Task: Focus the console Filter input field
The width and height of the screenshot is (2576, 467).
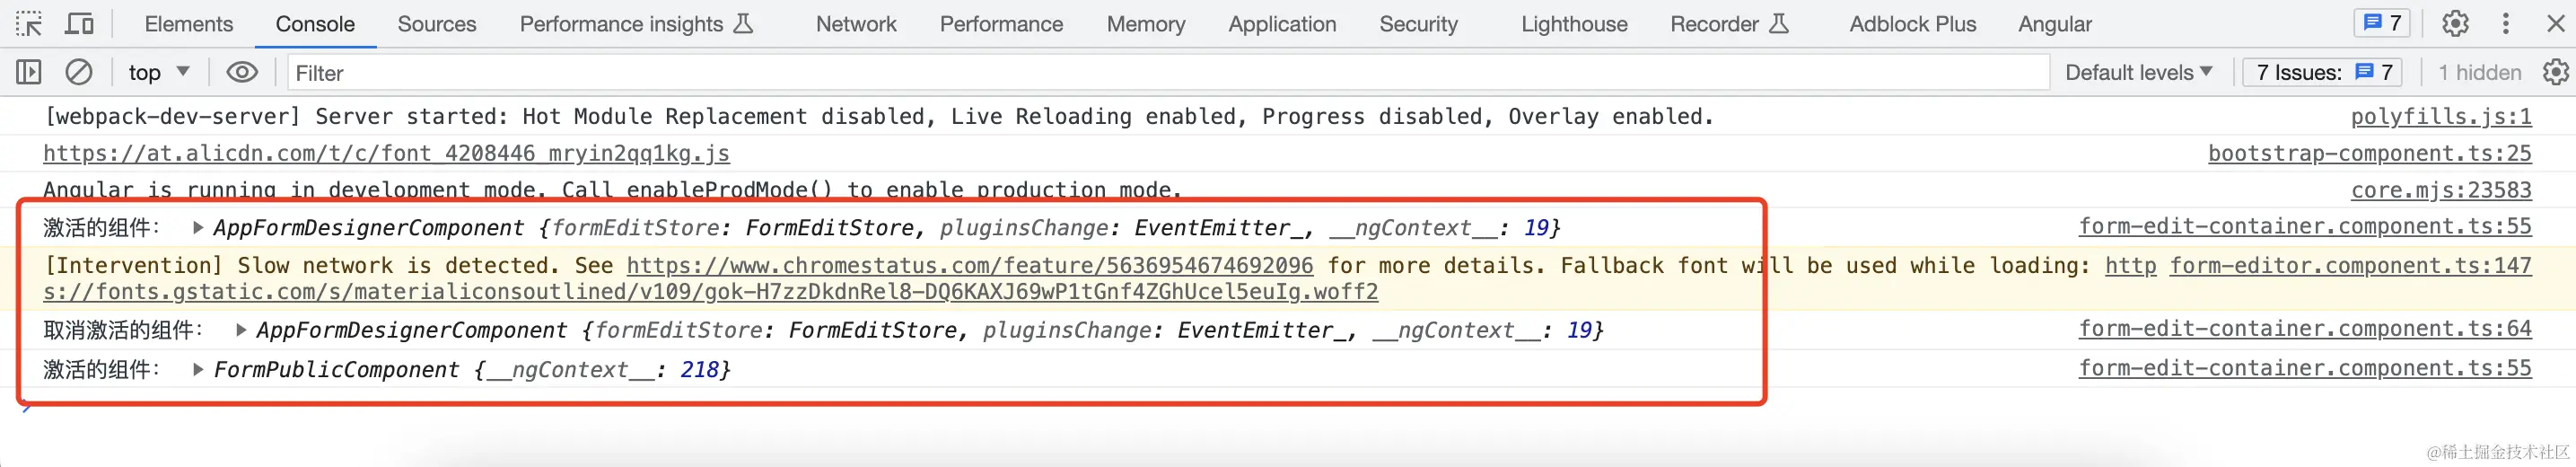Action: (x=1168, y=72)
